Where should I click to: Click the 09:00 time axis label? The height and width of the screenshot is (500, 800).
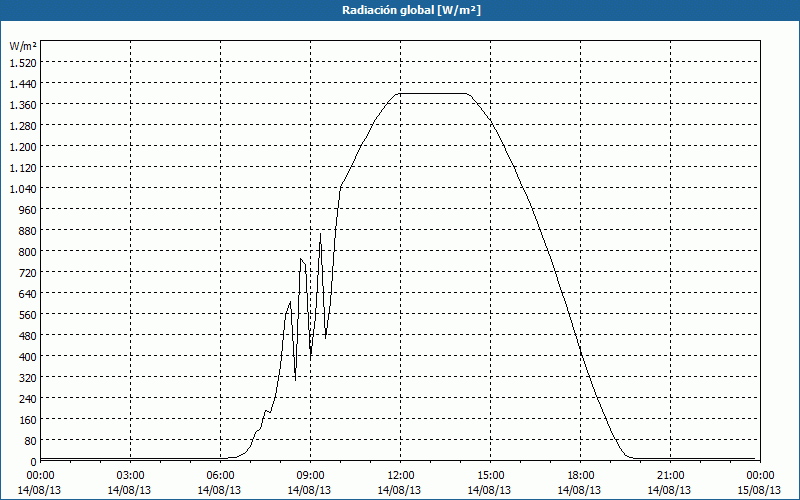click(310, 476)
